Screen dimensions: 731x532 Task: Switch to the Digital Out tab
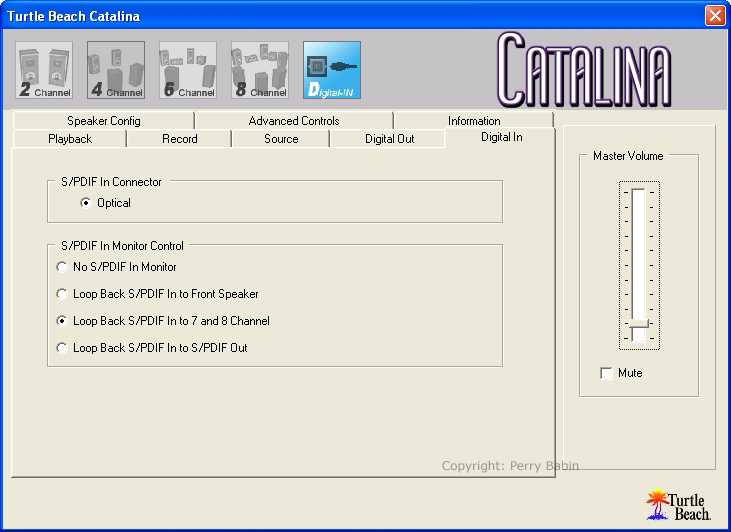(389, 139)
